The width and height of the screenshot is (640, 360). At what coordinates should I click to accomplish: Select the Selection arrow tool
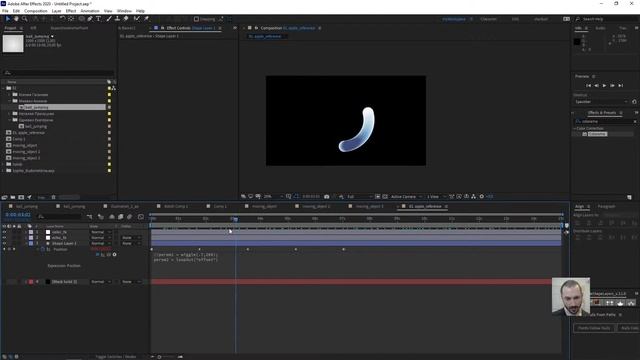click(7, 19)
